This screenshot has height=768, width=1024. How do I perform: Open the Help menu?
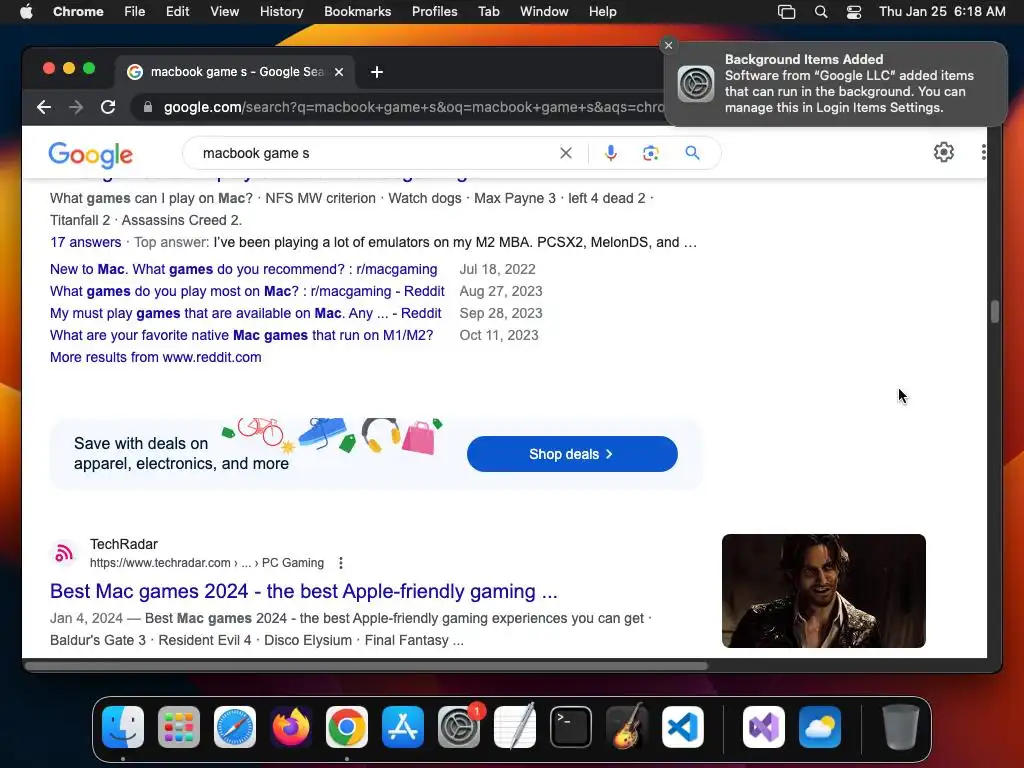click(602, 12)
